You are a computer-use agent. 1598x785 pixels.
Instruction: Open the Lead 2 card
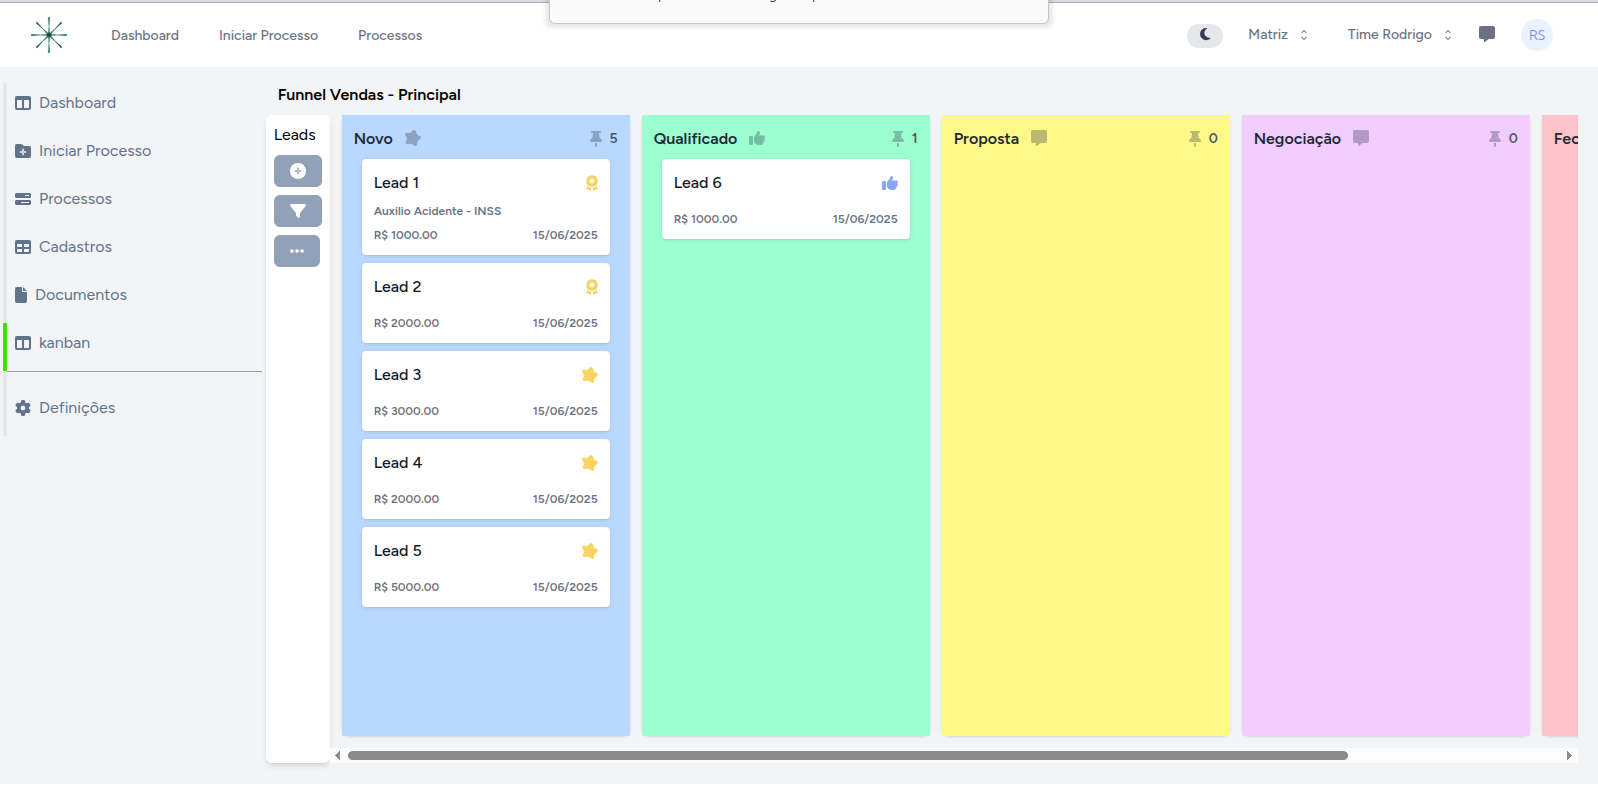tap(486, 303)
